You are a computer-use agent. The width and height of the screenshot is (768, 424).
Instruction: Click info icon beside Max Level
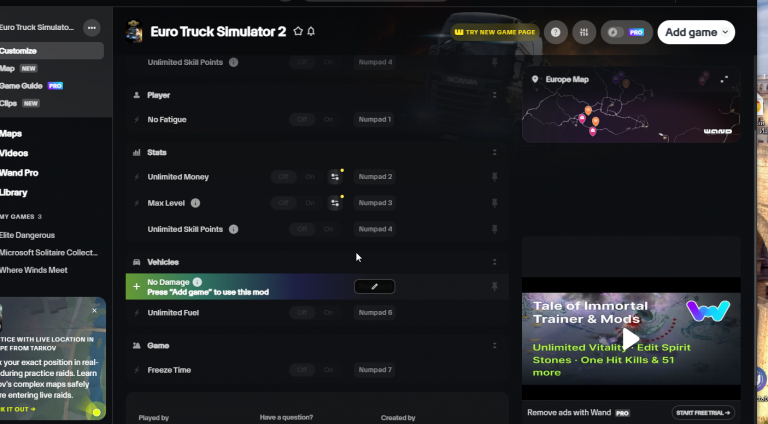click(195, 203)
